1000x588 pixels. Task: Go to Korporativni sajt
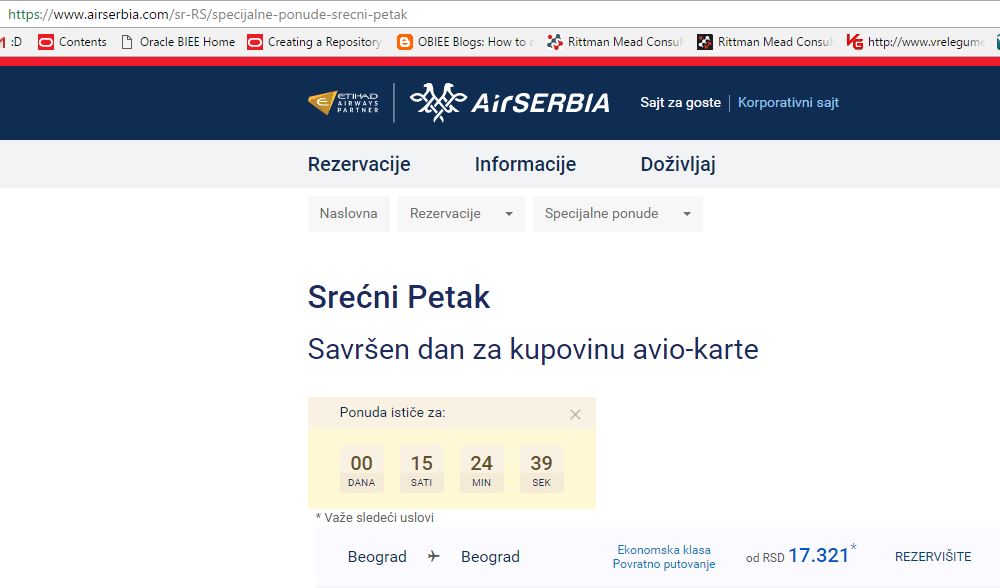pyautogui.click(x=788, y=103)
